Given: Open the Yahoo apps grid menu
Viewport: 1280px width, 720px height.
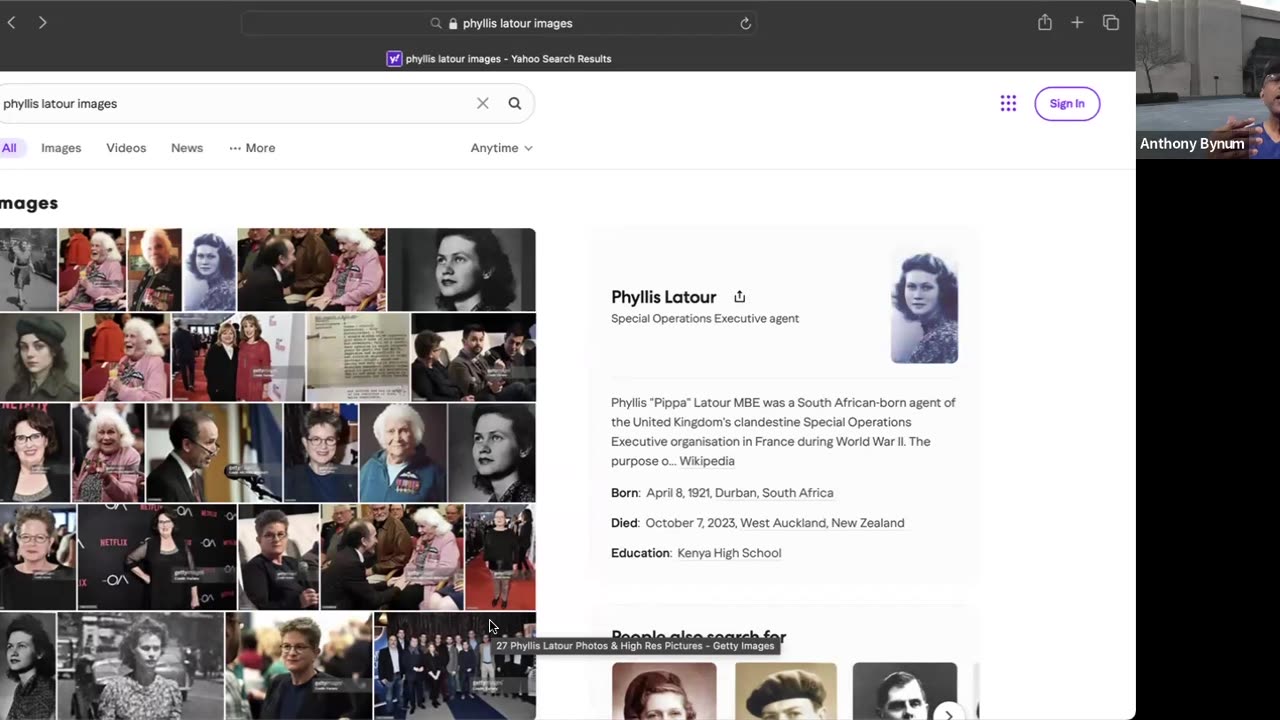Looking at the screenshot, I should (x=1008, y=103).
